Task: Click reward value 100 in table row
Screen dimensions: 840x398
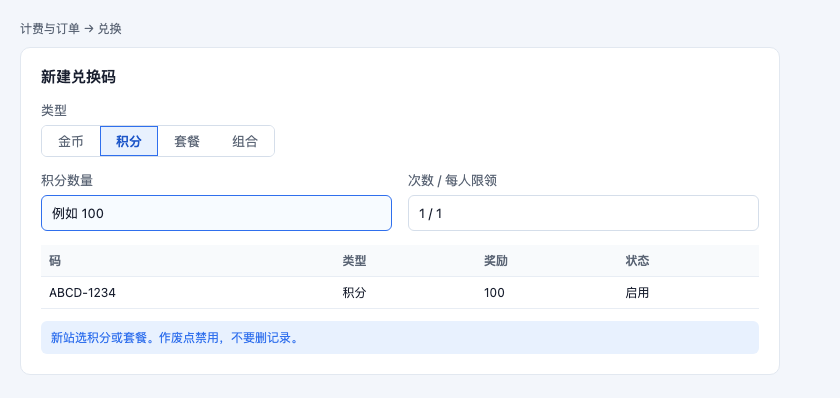Action: [x=494, y=293]
